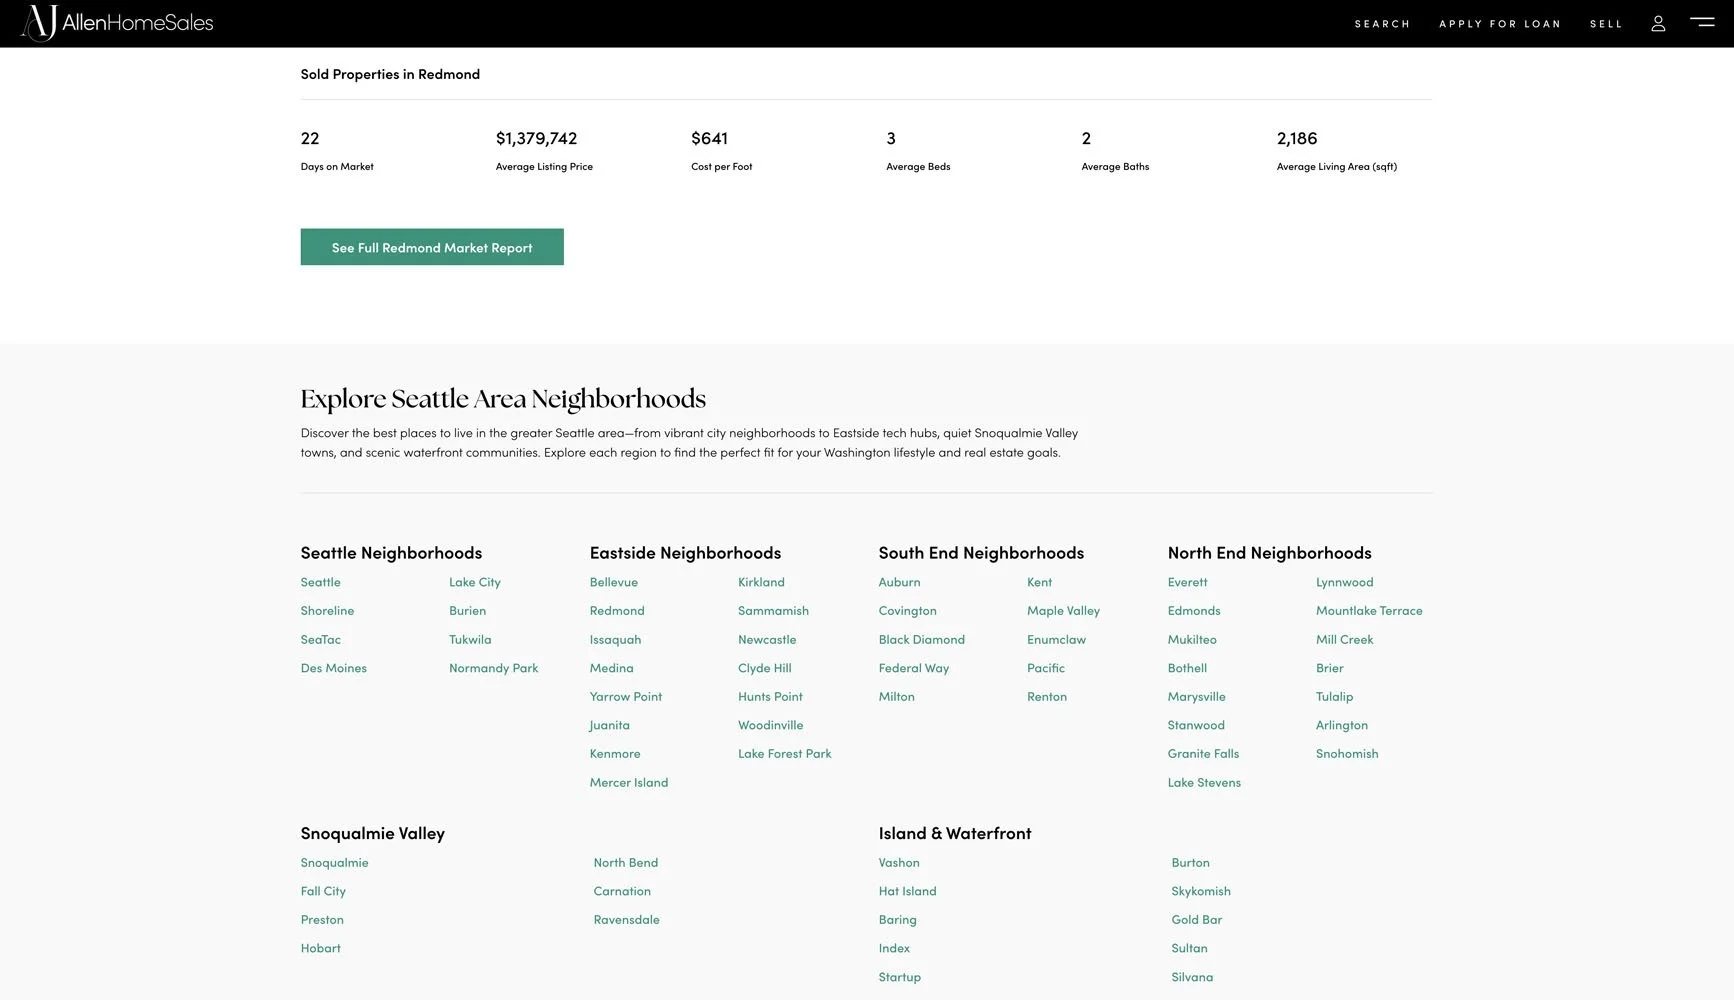Screen dimensions: 1734x1000
Task: Open the Search nav item
Action: coord(1382,24)
